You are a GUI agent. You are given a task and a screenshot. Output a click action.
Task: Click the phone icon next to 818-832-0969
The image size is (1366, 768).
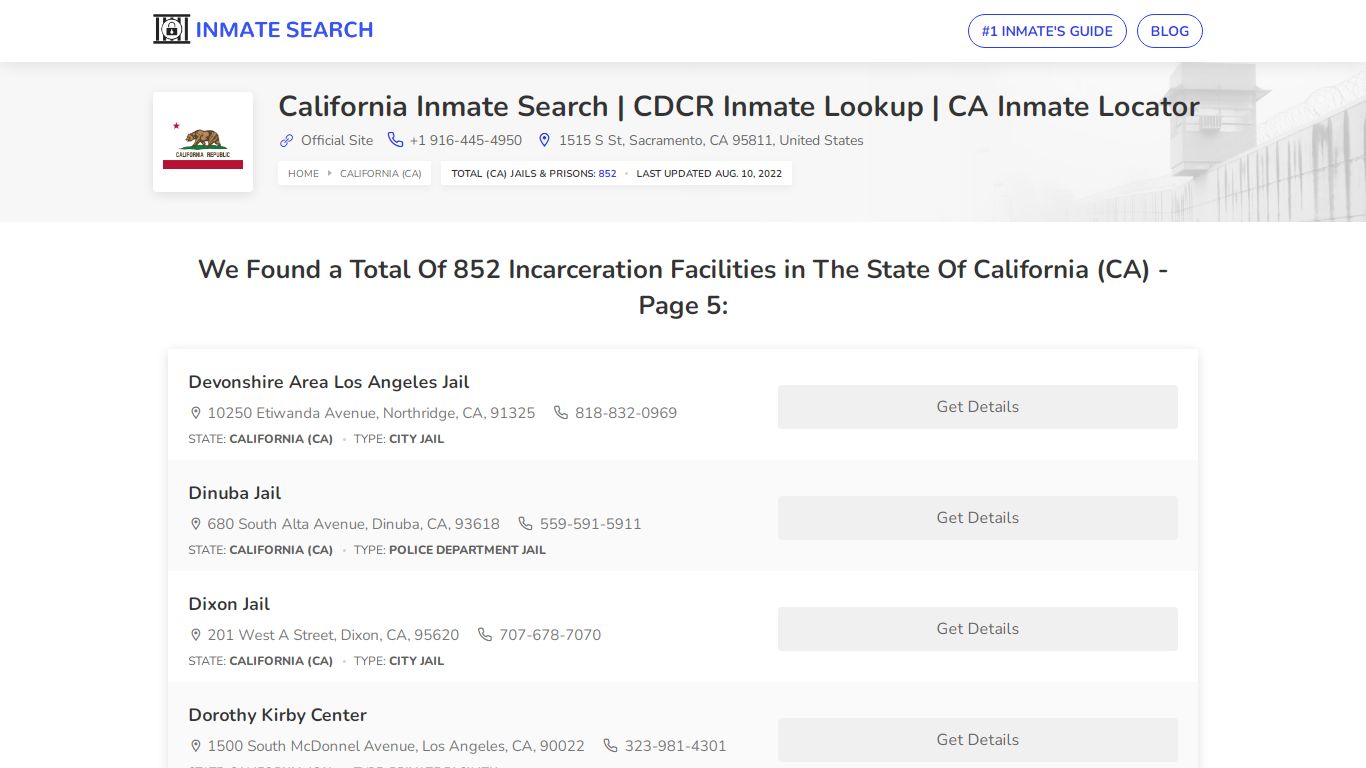click(x=561, y=413)
